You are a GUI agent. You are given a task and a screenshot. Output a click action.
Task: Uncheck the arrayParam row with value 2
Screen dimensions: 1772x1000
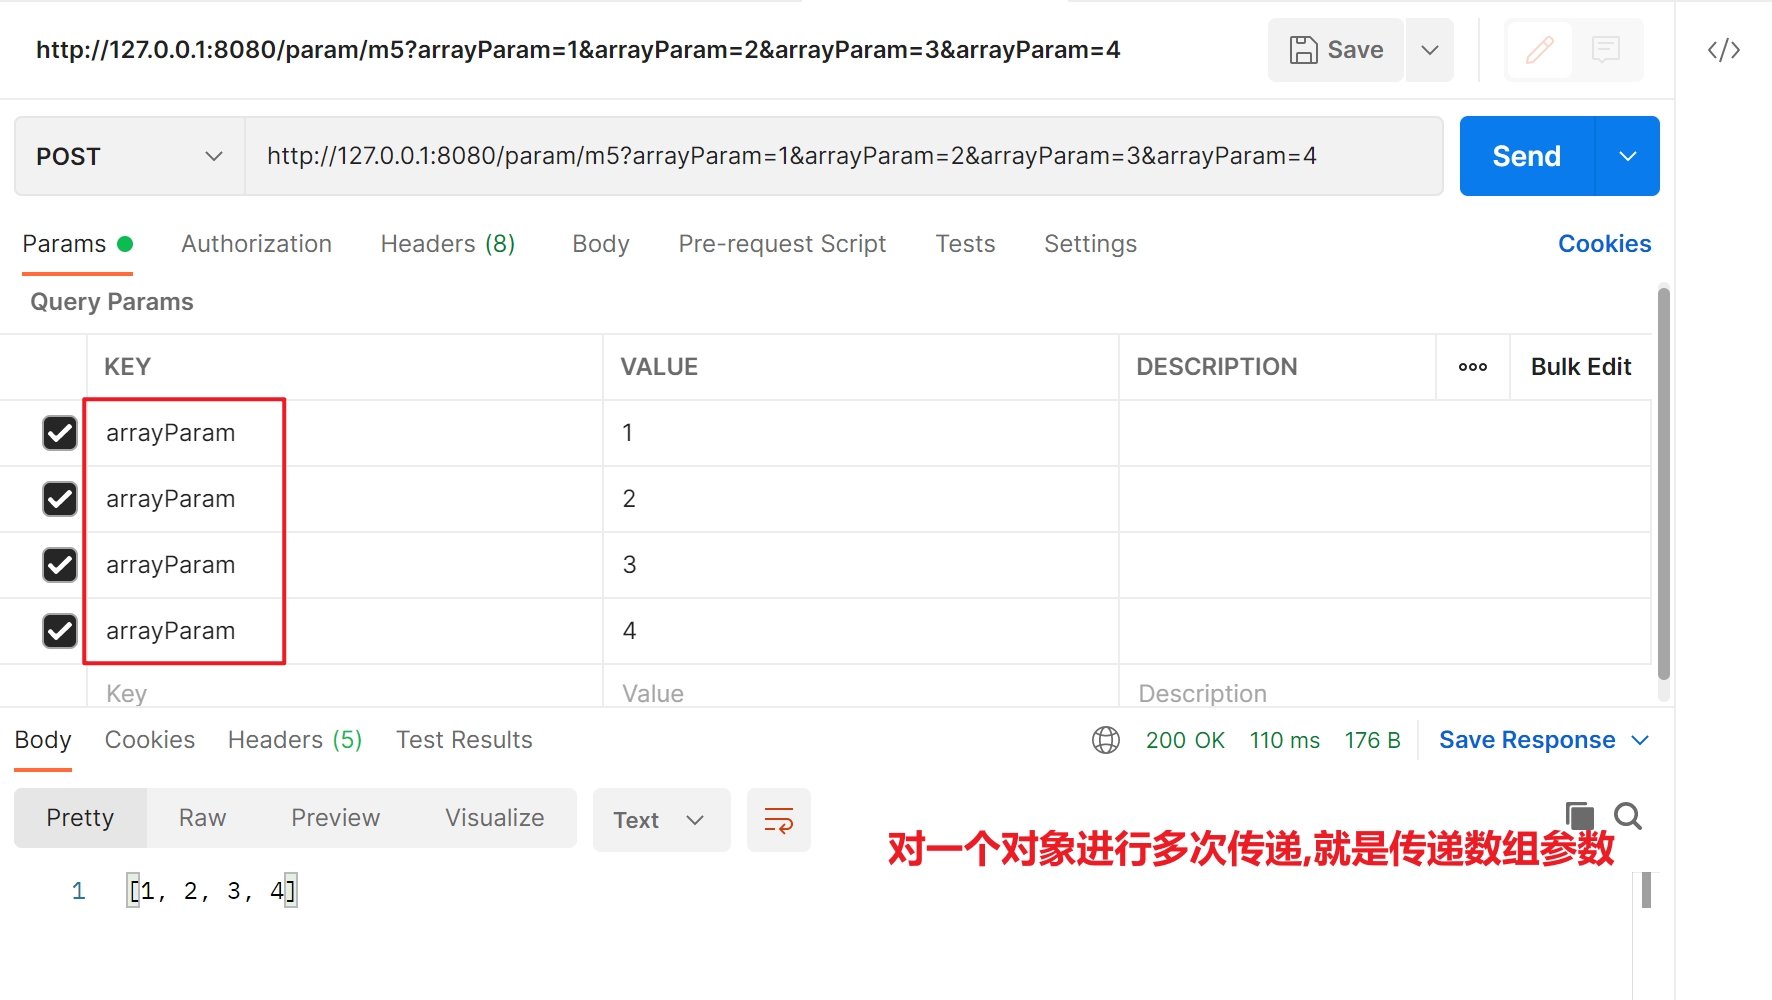60,499
